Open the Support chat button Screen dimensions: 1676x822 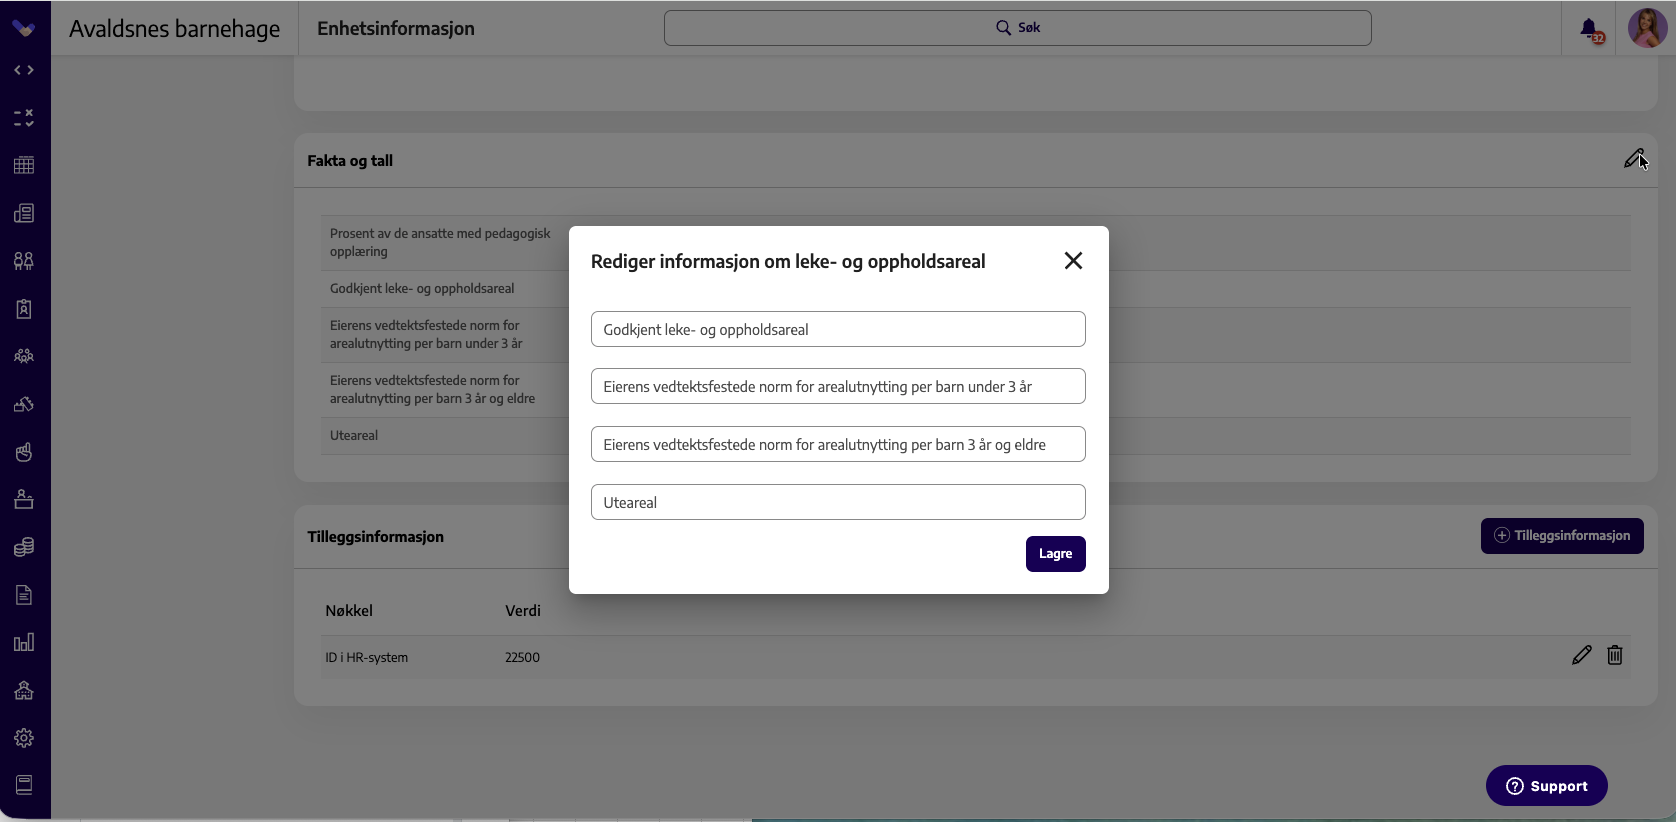(x=1546, y=786)
